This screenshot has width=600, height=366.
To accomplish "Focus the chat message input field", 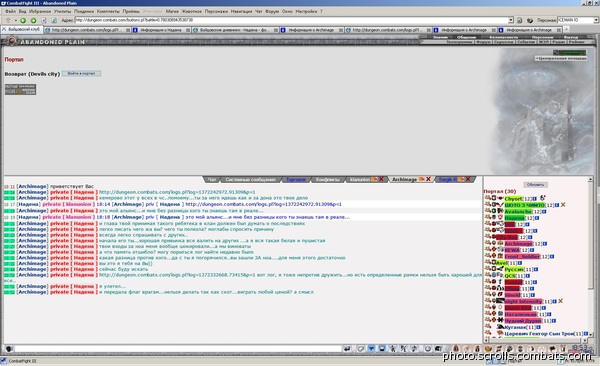I will (x=178, y=349).
